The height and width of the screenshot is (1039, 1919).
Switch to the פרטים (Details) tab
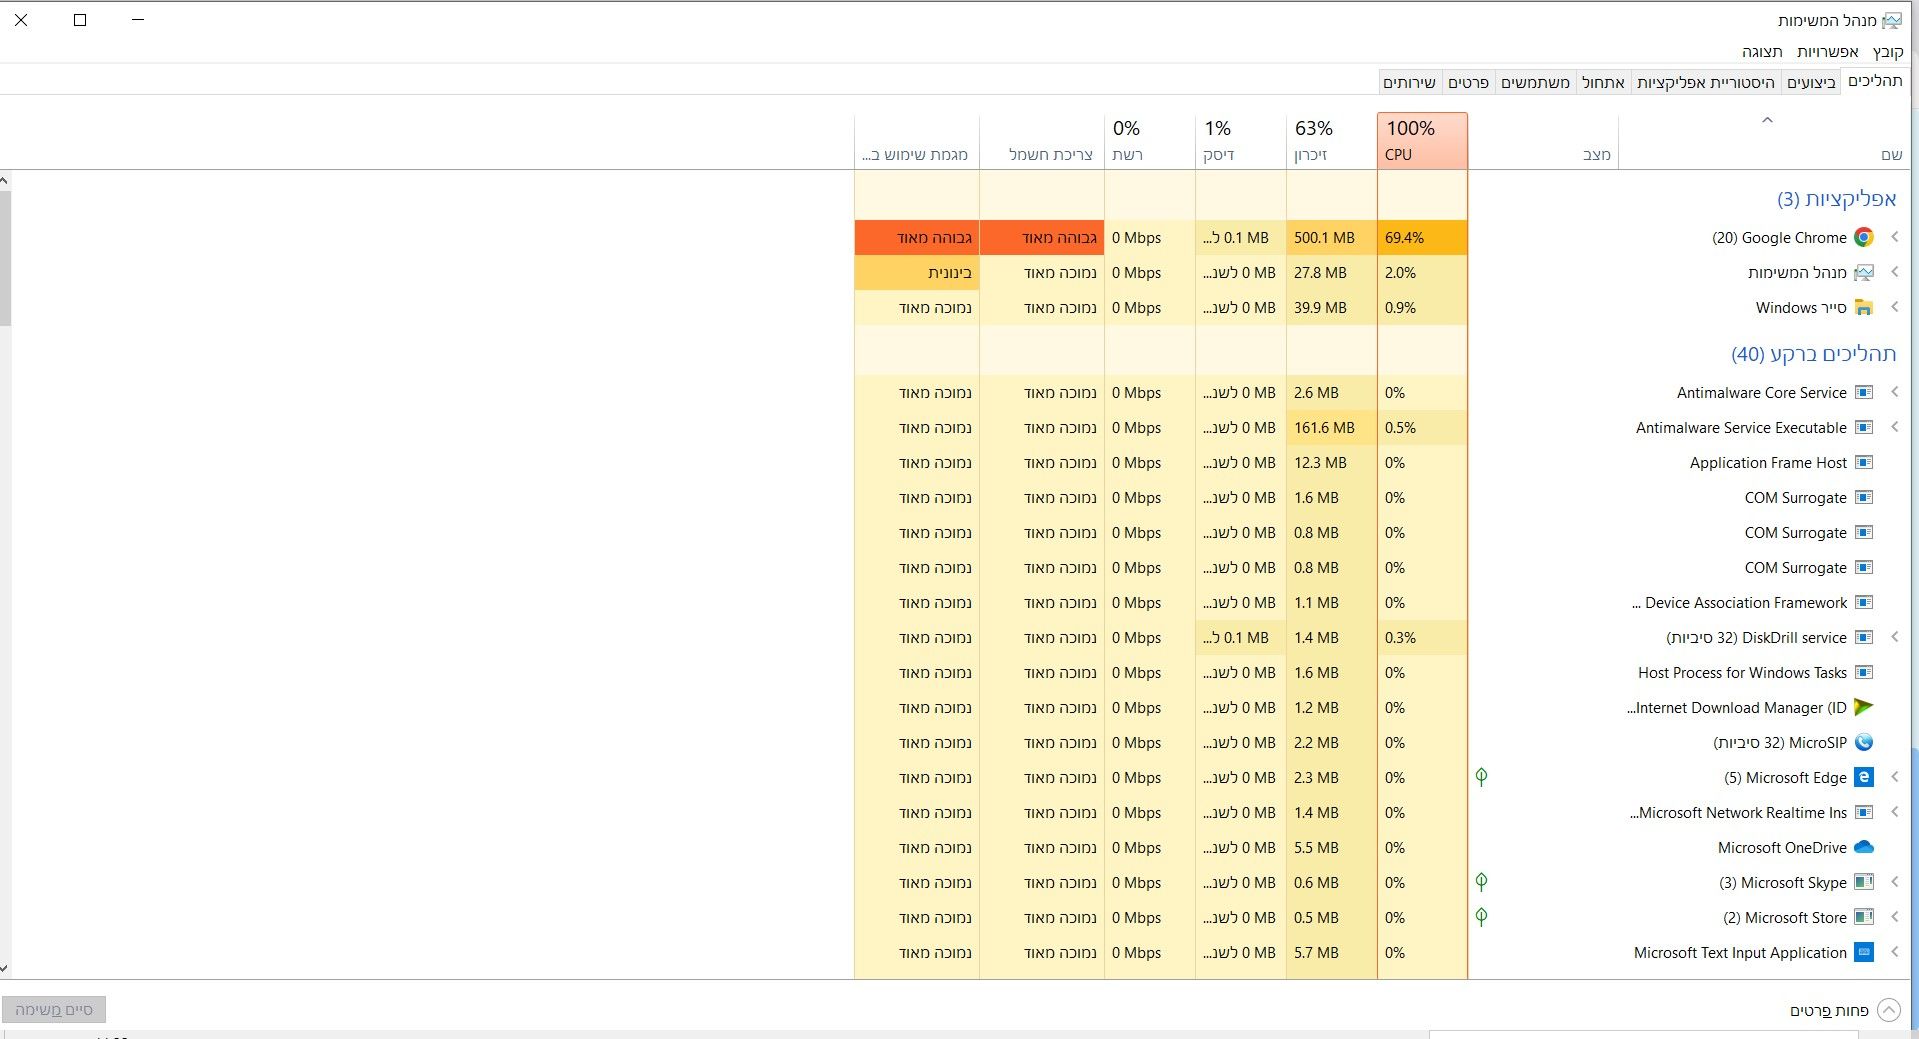click(1468, 82)
